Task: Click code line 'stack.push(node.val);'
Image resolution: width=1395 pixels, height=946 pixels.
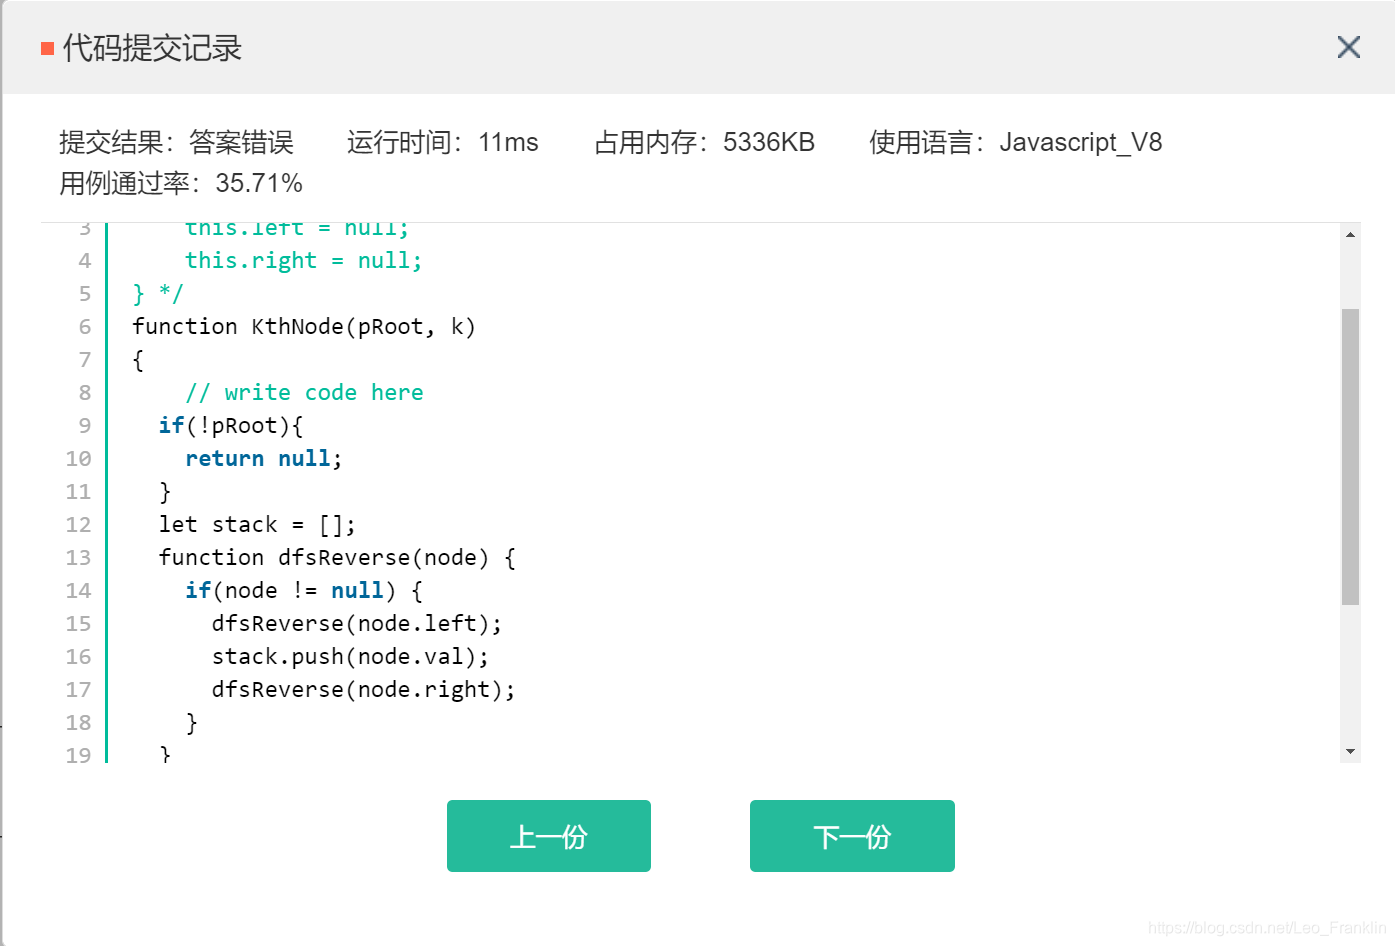Action: tap(350, 657)
